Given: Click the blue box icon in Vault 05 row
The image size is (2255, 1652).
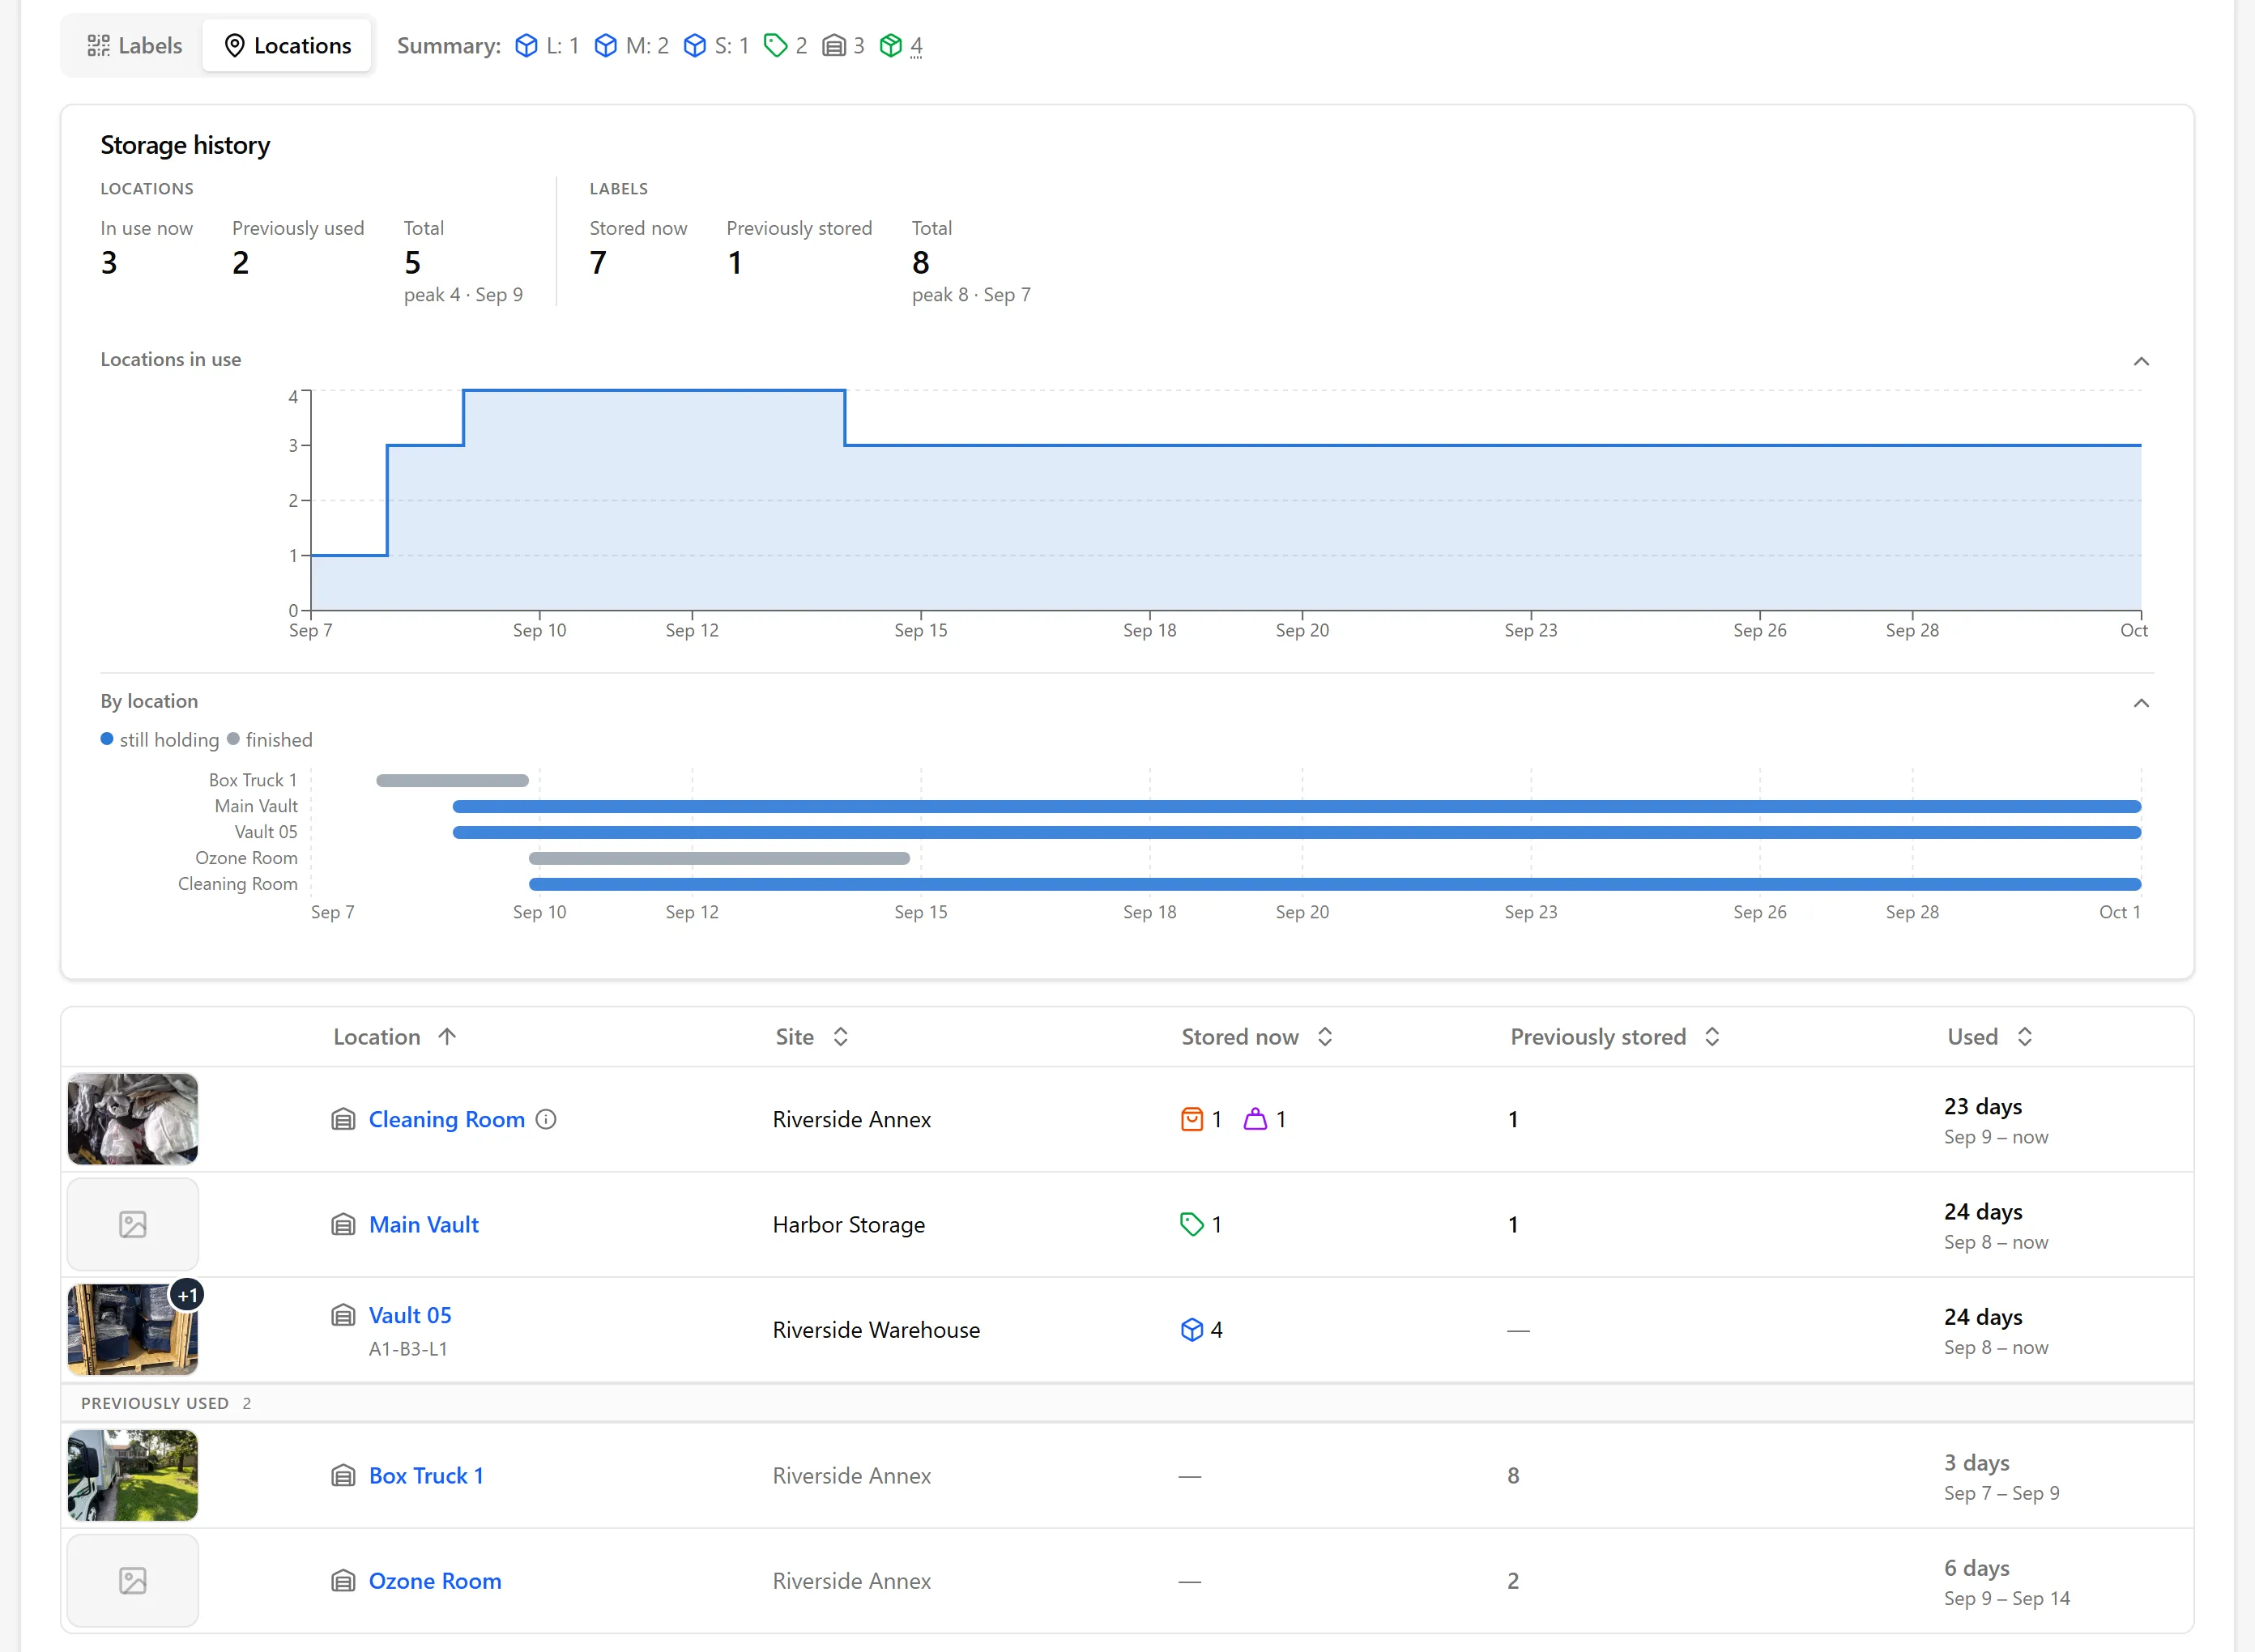Looking at the screenshot, I should click(x=1192, y=1329).
